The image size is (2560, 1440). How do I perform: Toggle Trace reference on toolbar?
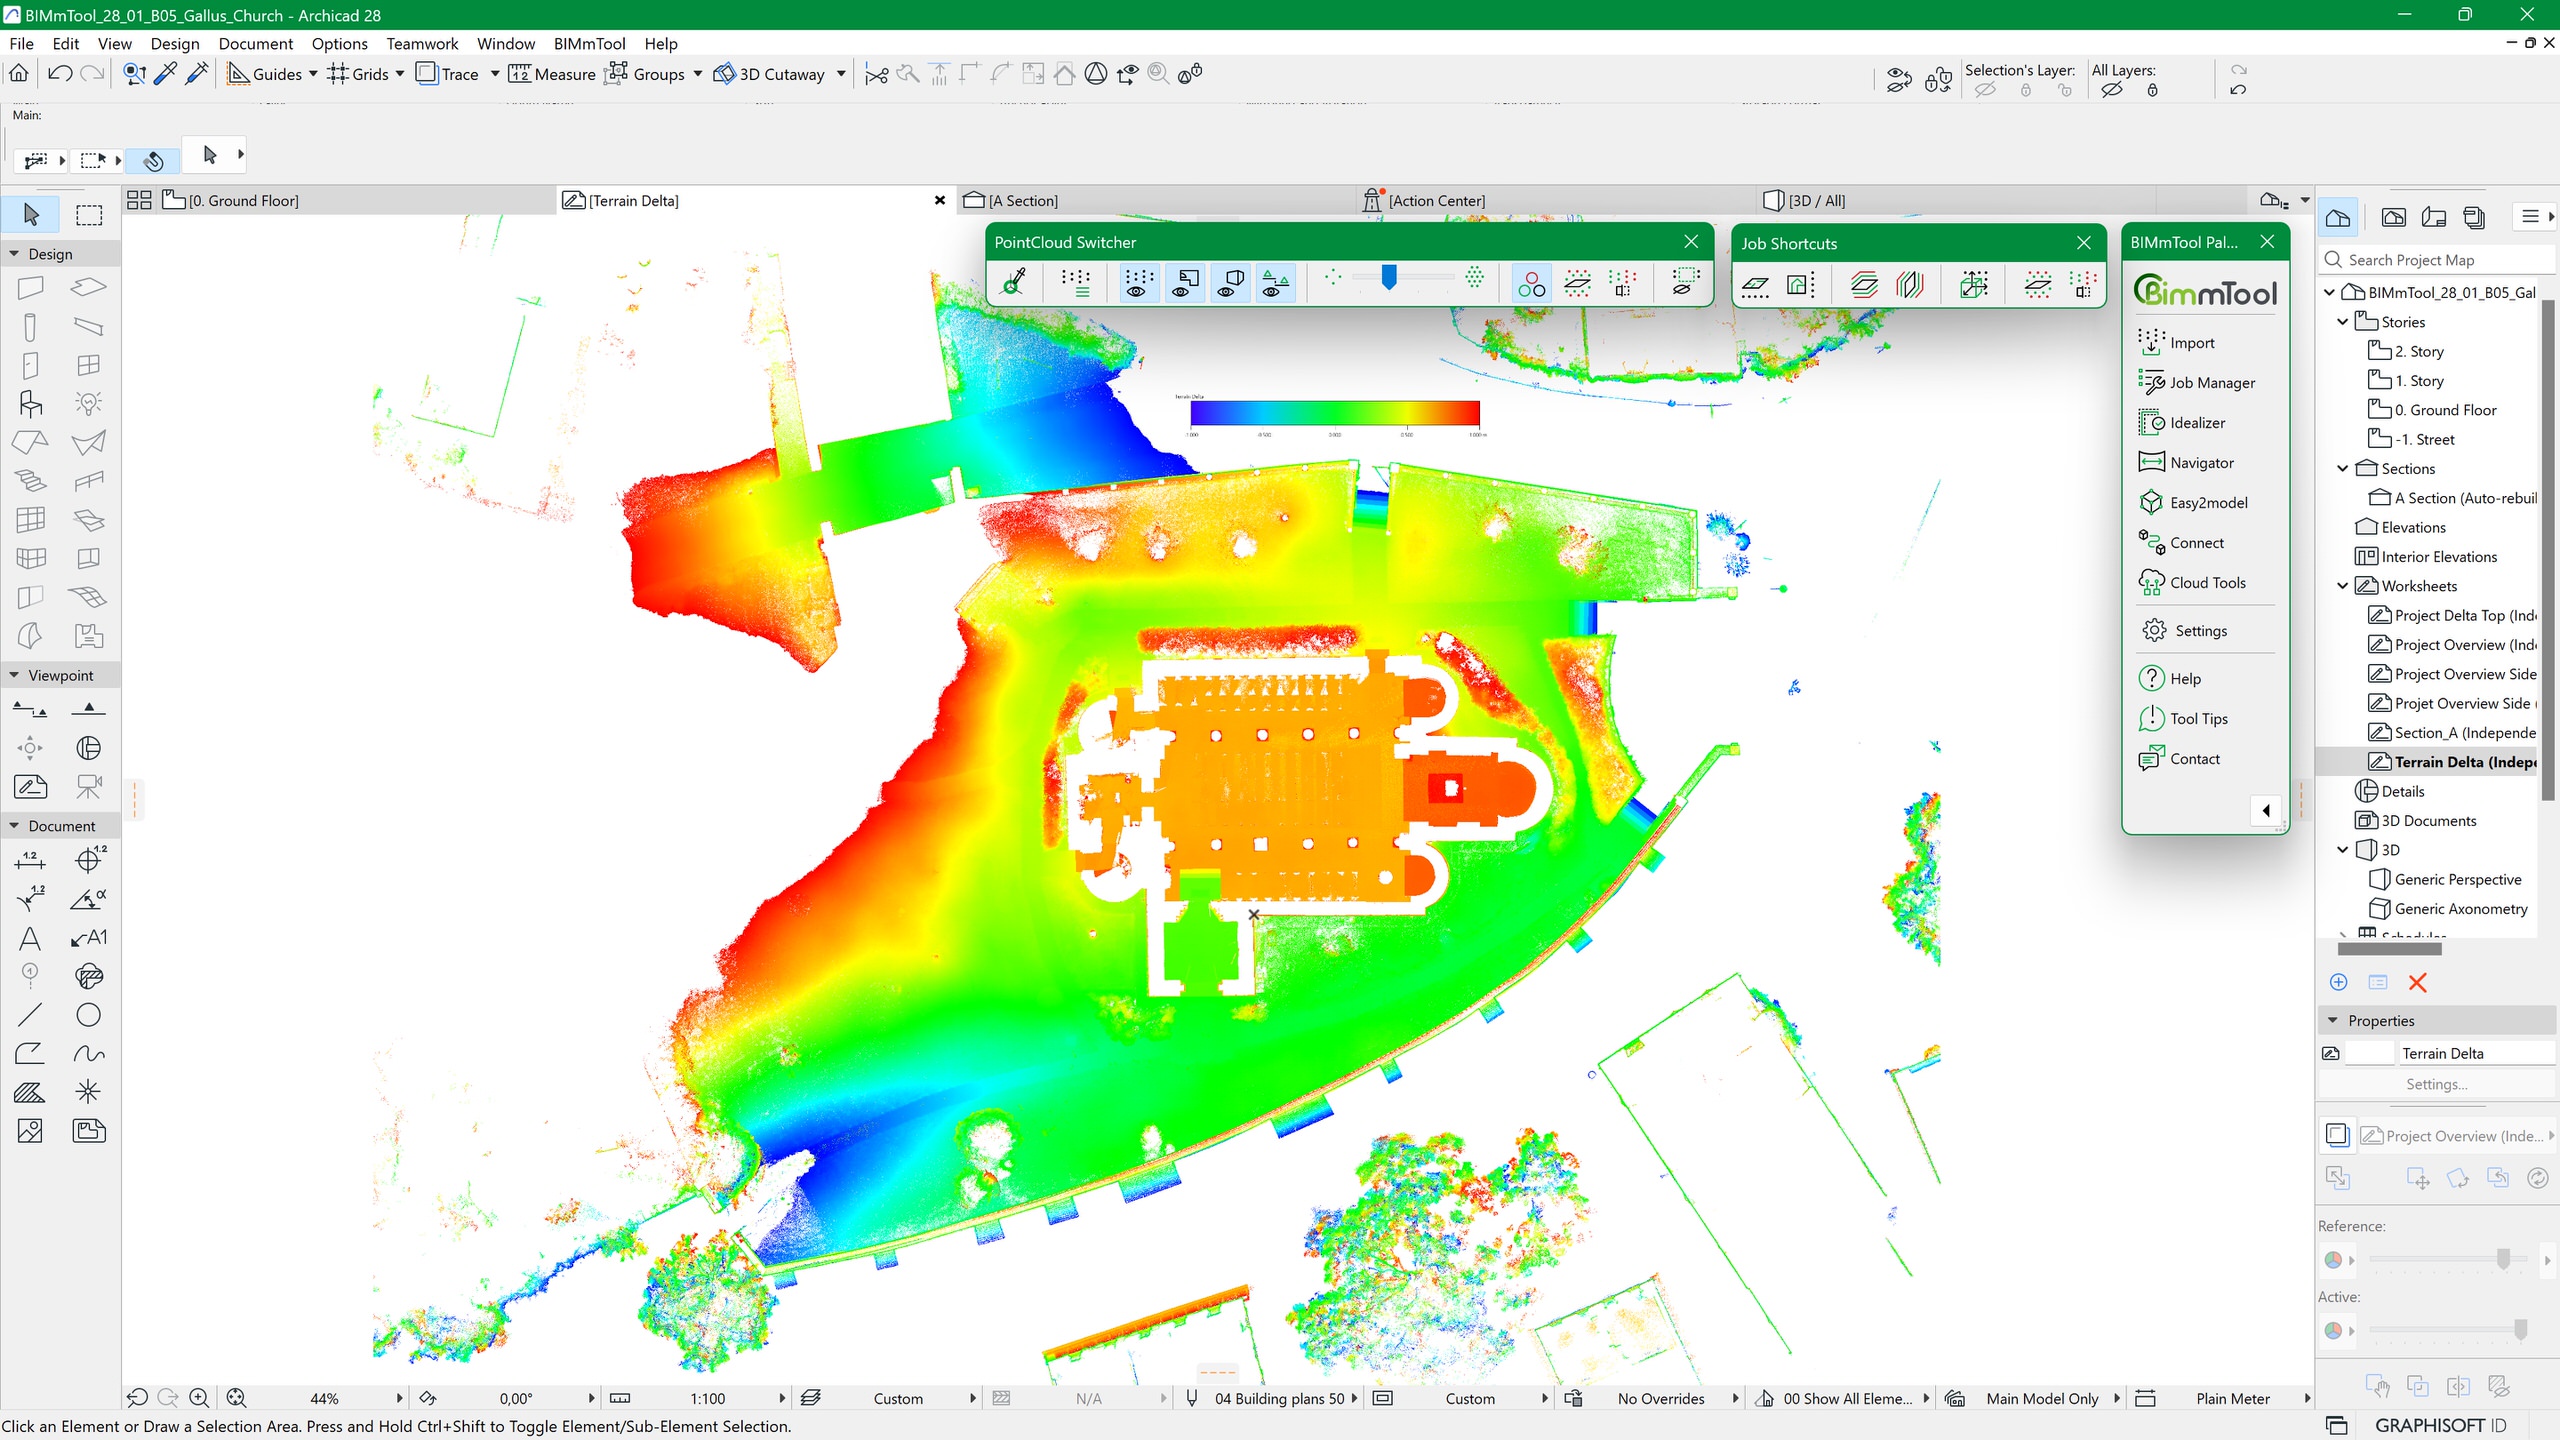[447, 74]
